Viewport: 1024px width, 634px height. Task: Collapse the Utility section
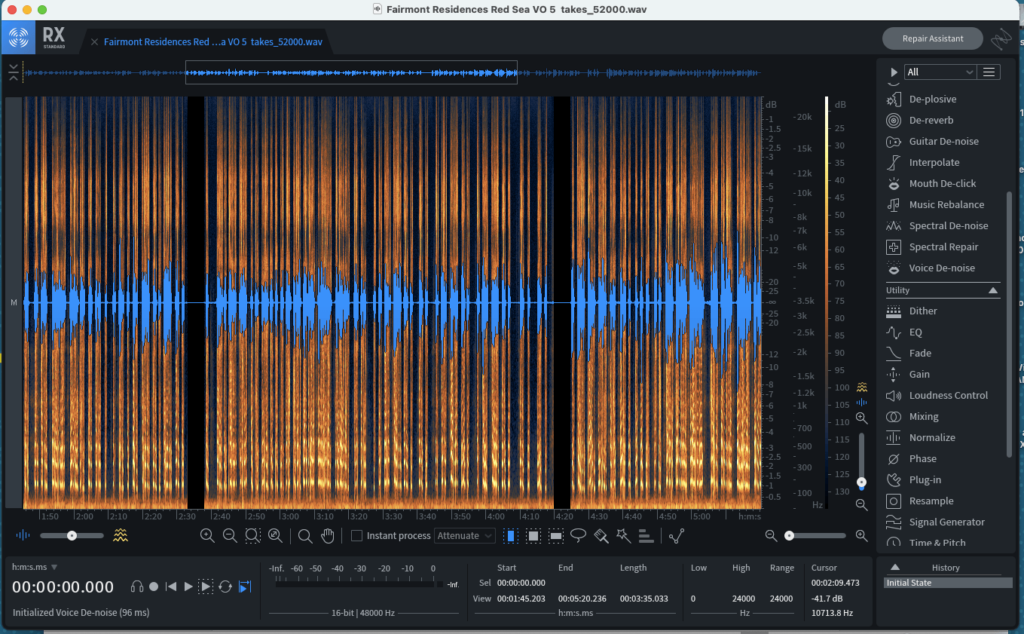click(993, 290)
